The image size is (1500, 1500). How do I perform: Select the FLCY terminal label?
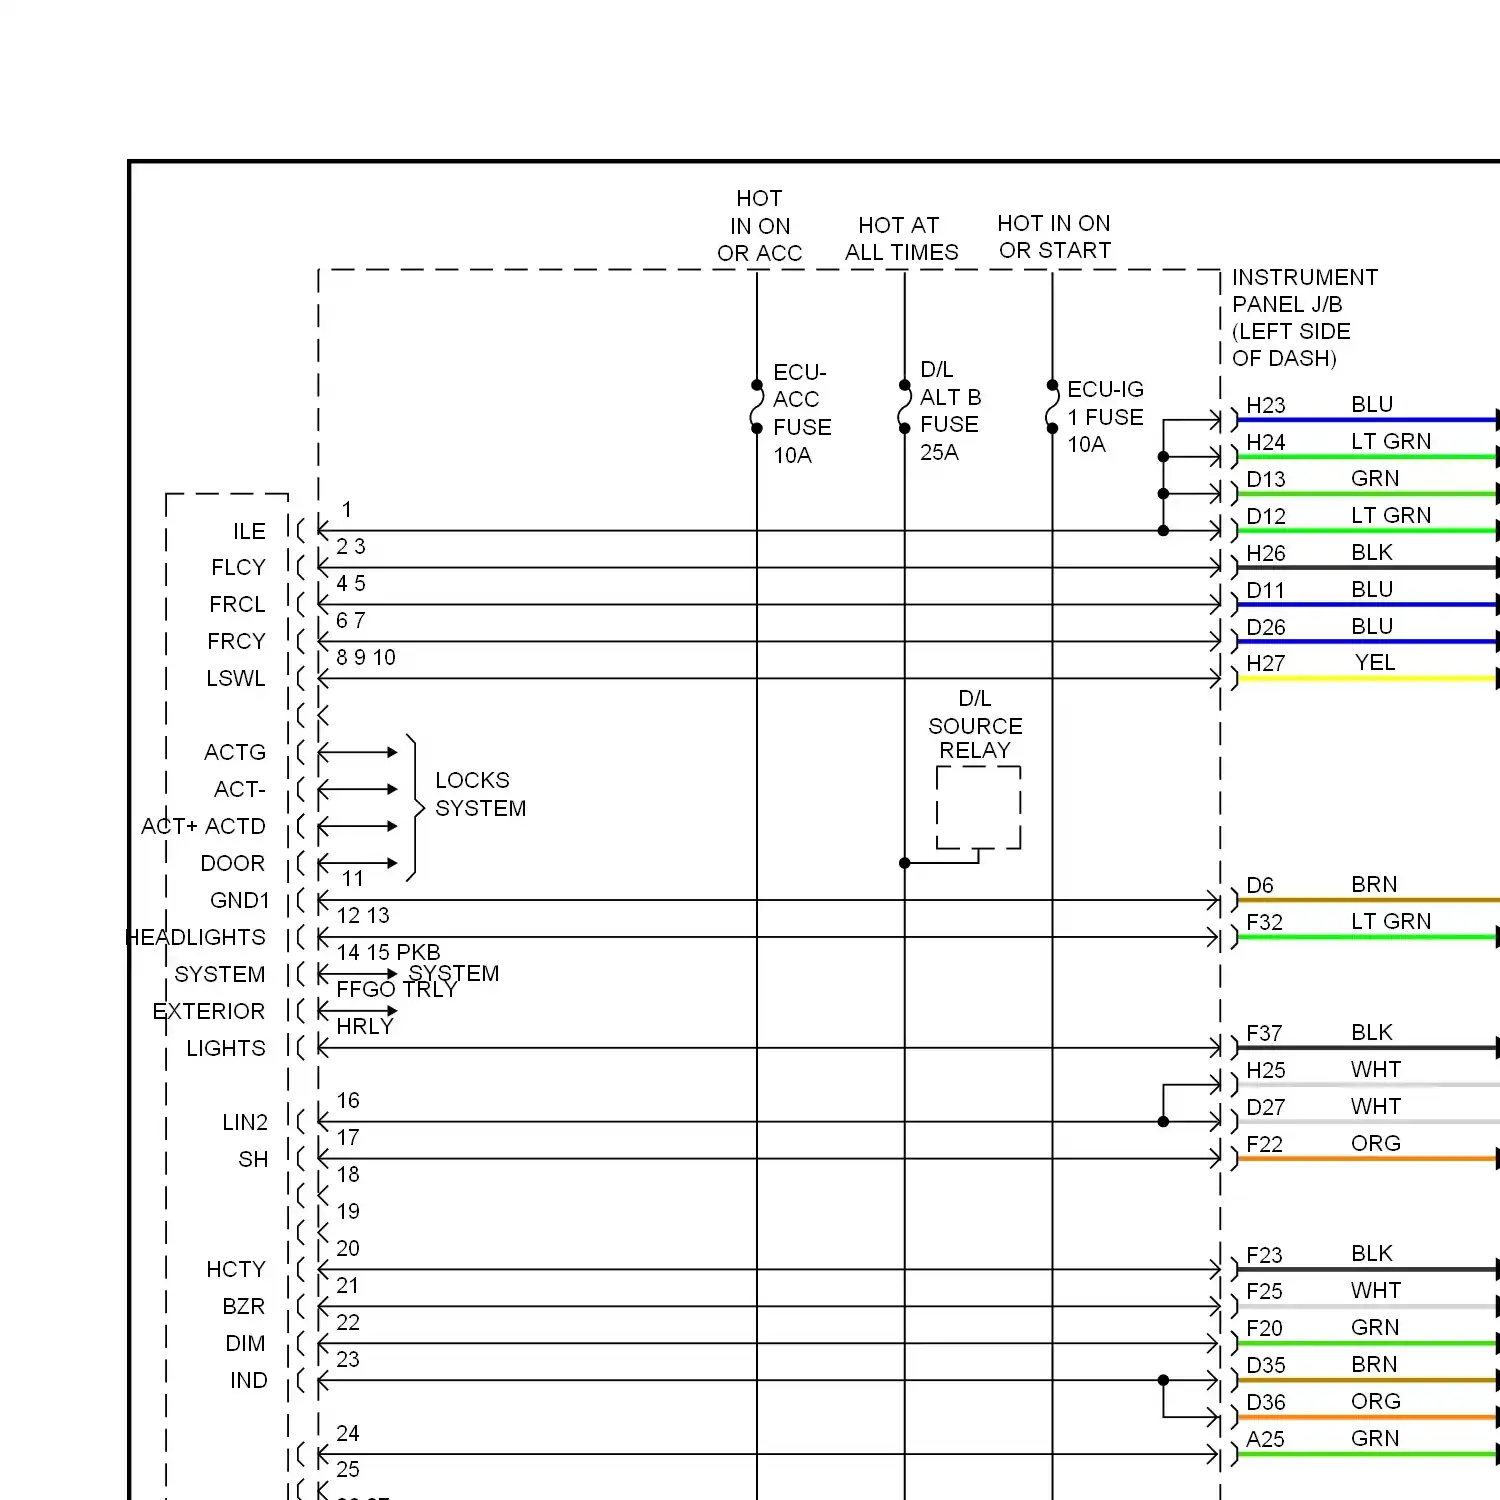(238, 567)
